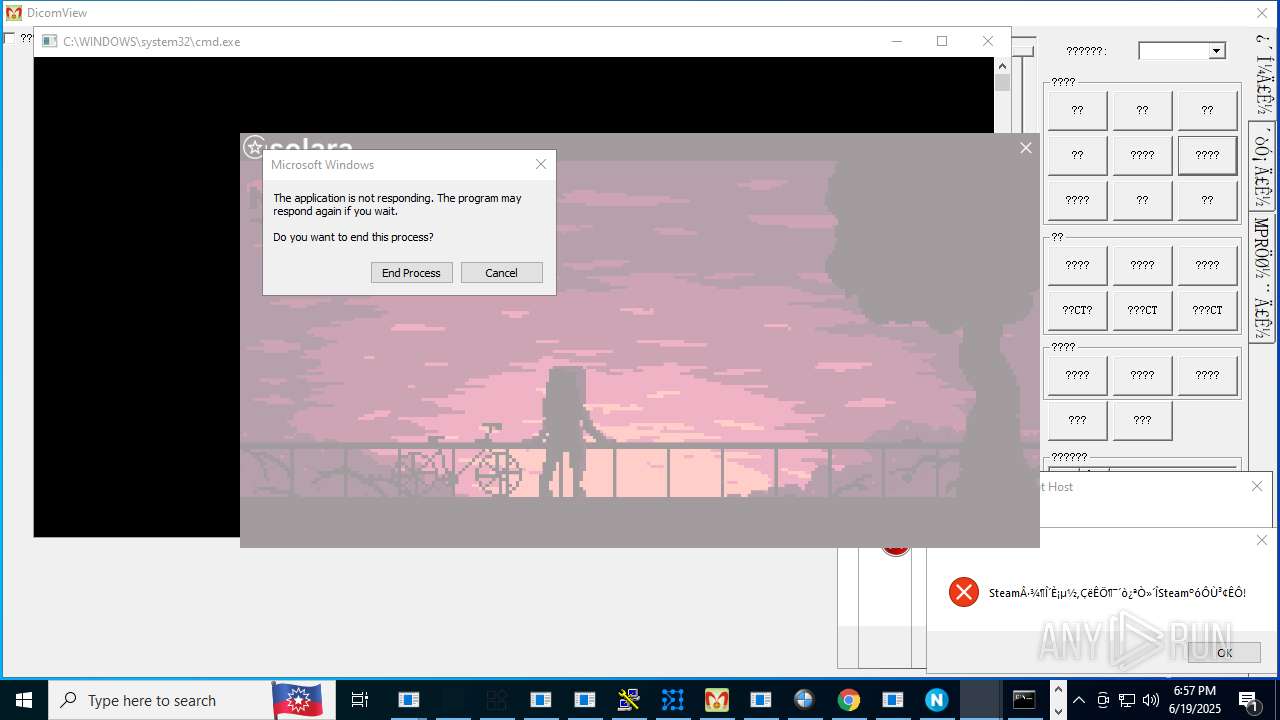This screenshot has height=720, width=1280.
Task: Click the yellow network tool icon on the taskbar
Action: tap(629, 700)
